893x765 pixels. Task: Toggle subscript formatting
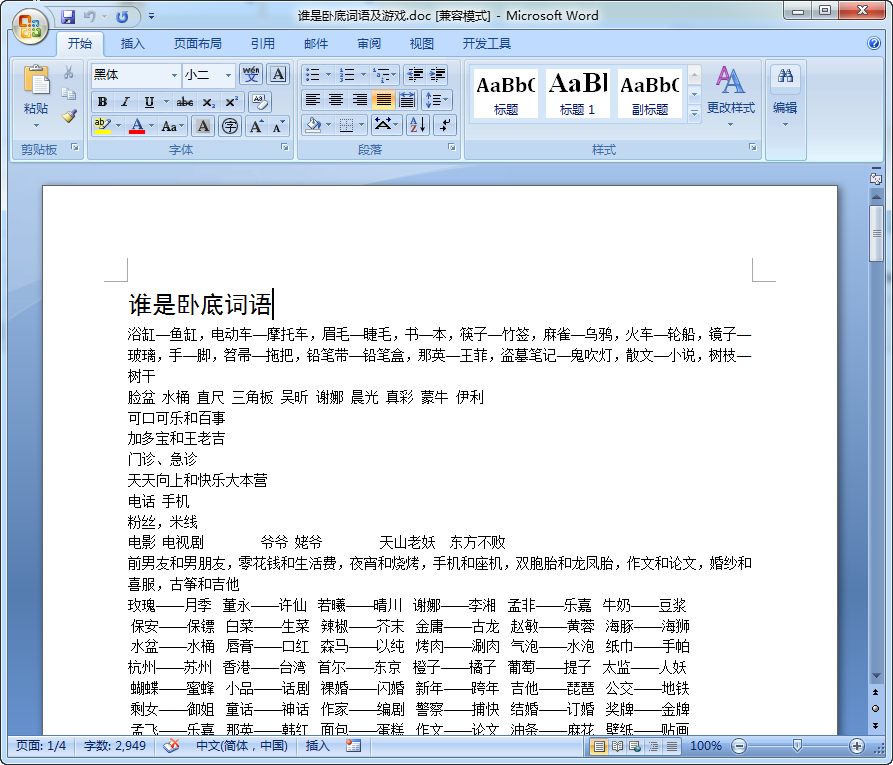[x=207, y=101]
